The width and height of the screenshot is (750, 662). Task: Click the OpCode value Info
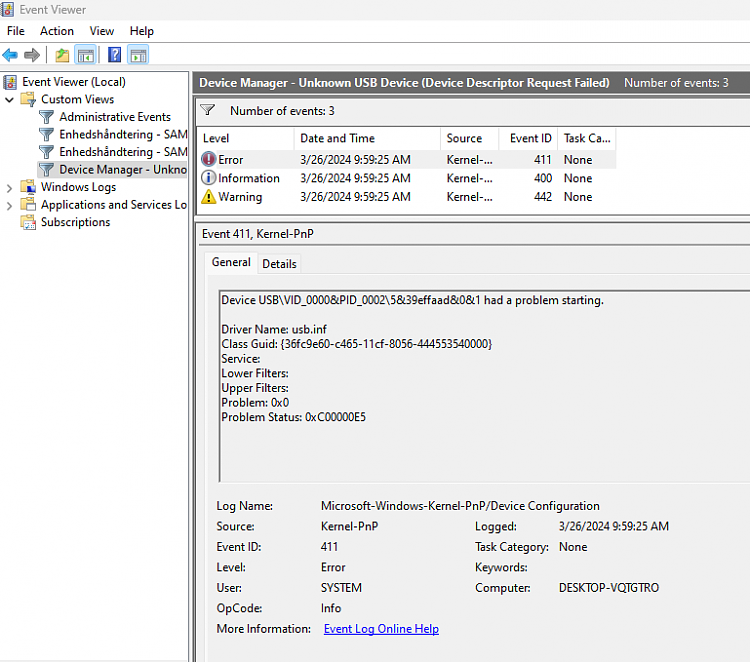(x=331, y=608)
